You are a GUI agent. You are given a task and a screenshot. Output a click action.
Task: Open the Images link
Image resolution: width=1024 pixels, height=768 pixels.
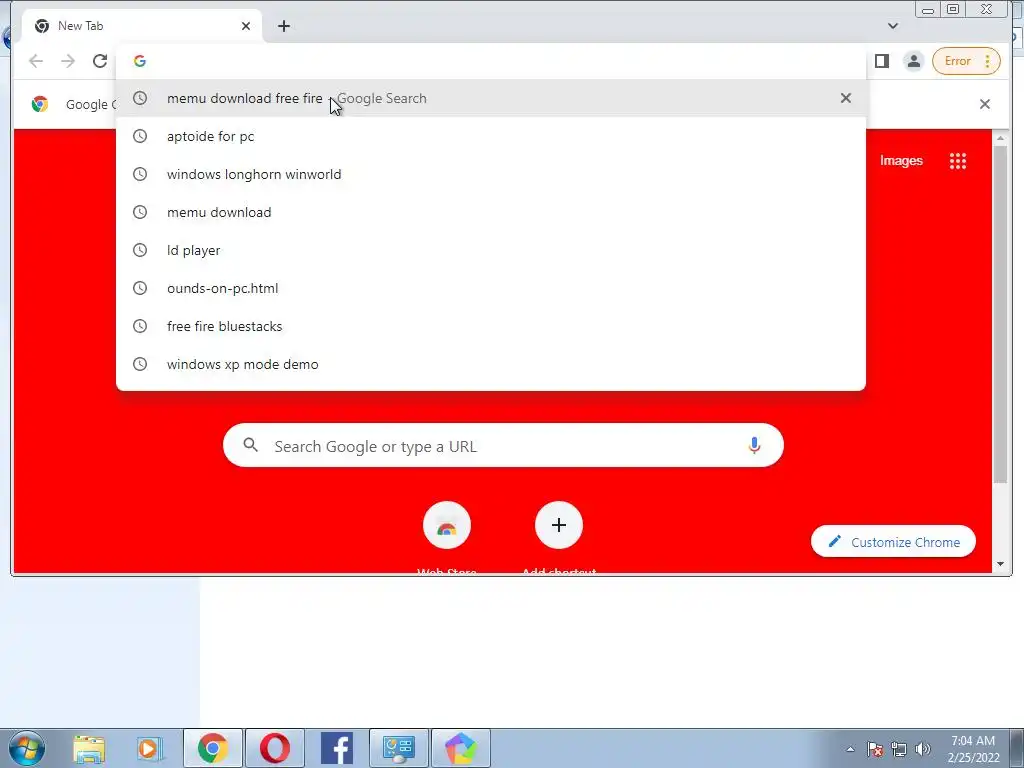[901, 161]
